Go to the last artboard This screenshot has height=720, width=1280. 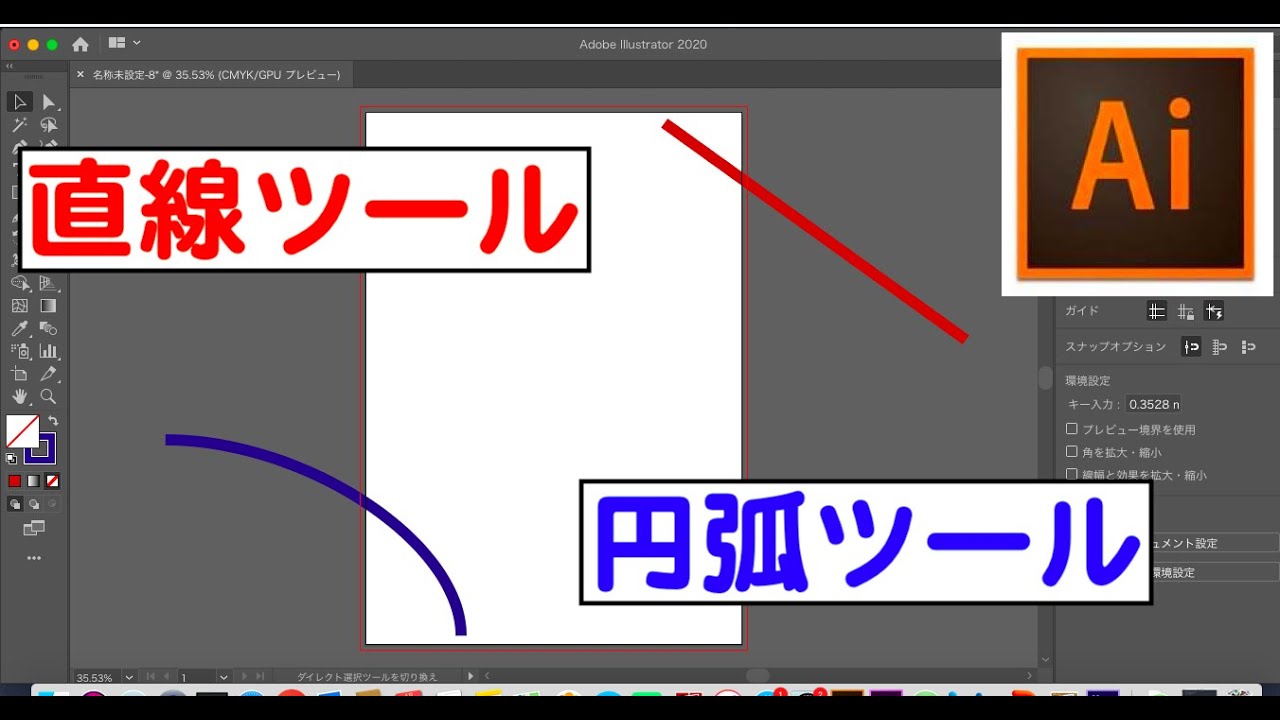click(260, 677)
